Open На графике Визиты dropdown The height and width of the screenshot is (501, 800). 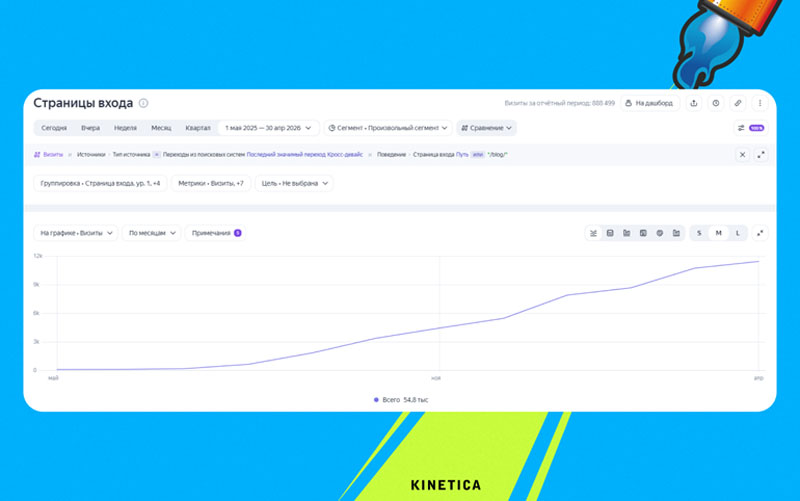[76, 233]
